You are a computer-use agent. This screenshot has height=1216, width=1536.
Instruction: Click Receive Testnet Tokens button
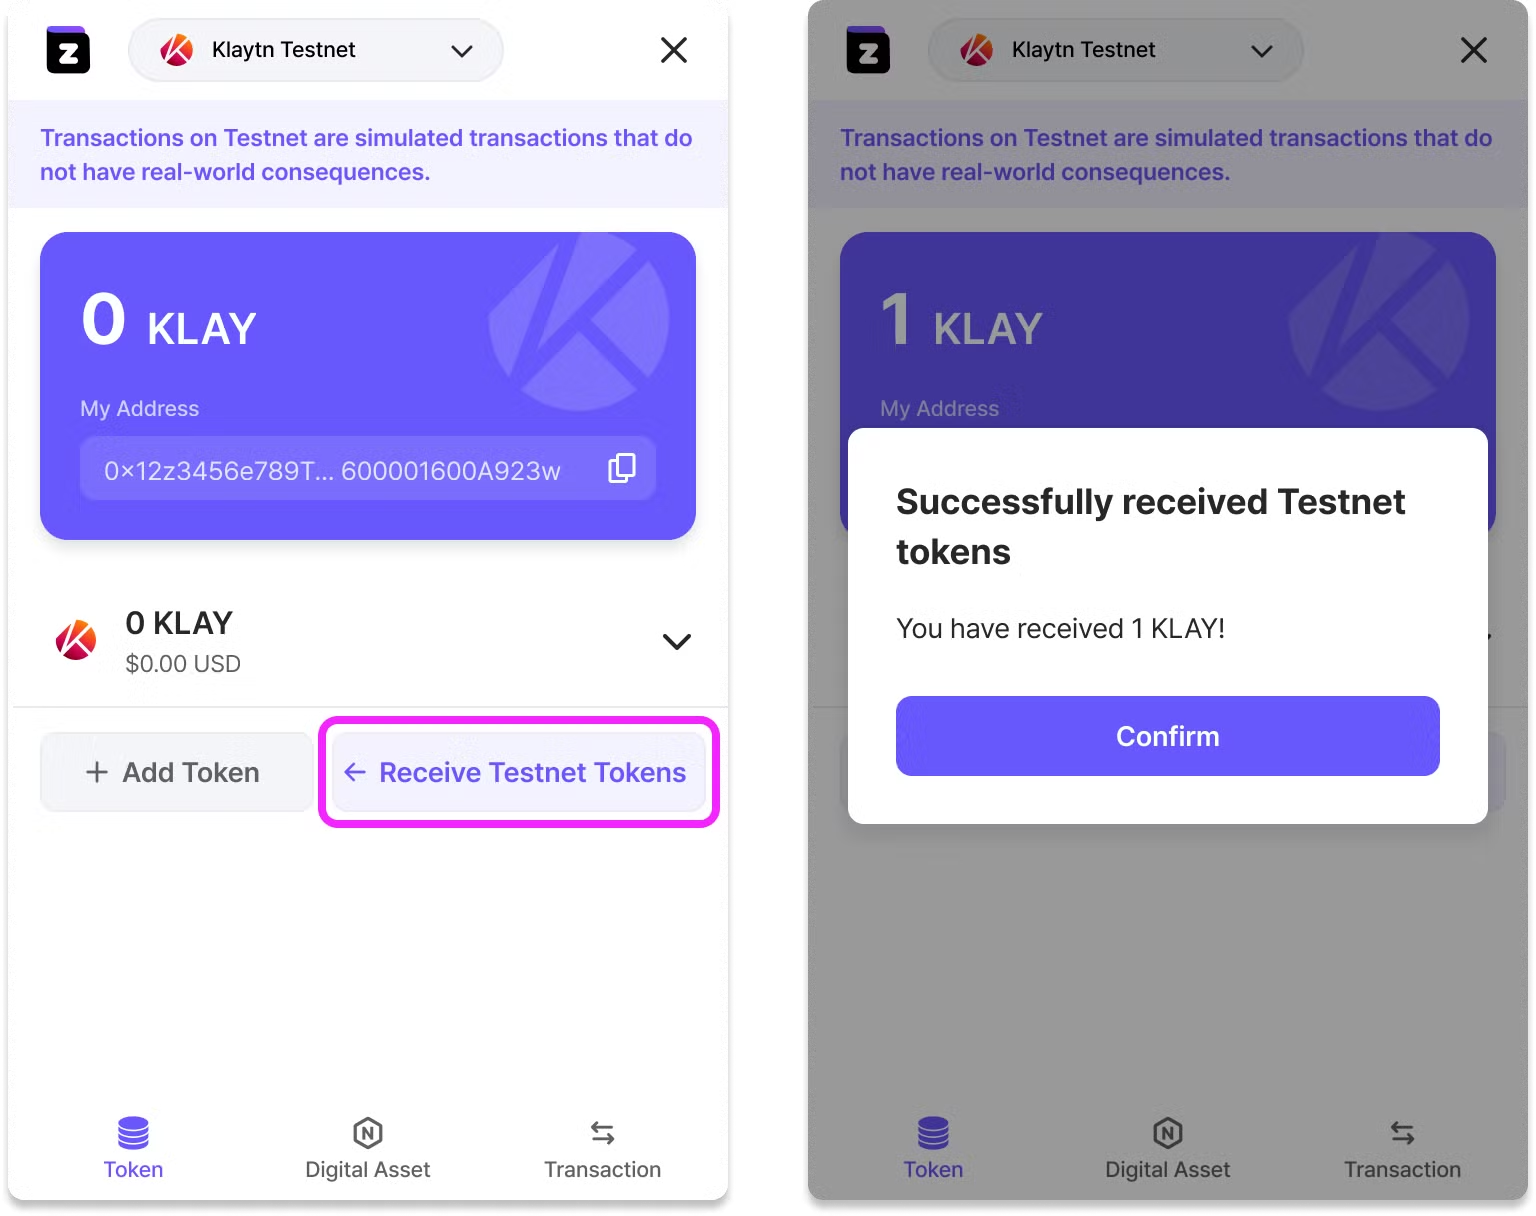(518, 772)
